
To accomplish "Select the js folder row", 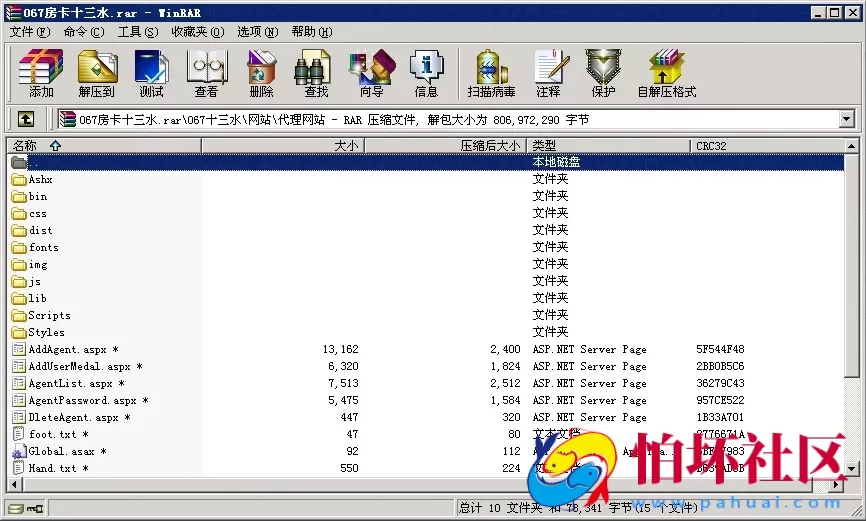I will 425,282.
